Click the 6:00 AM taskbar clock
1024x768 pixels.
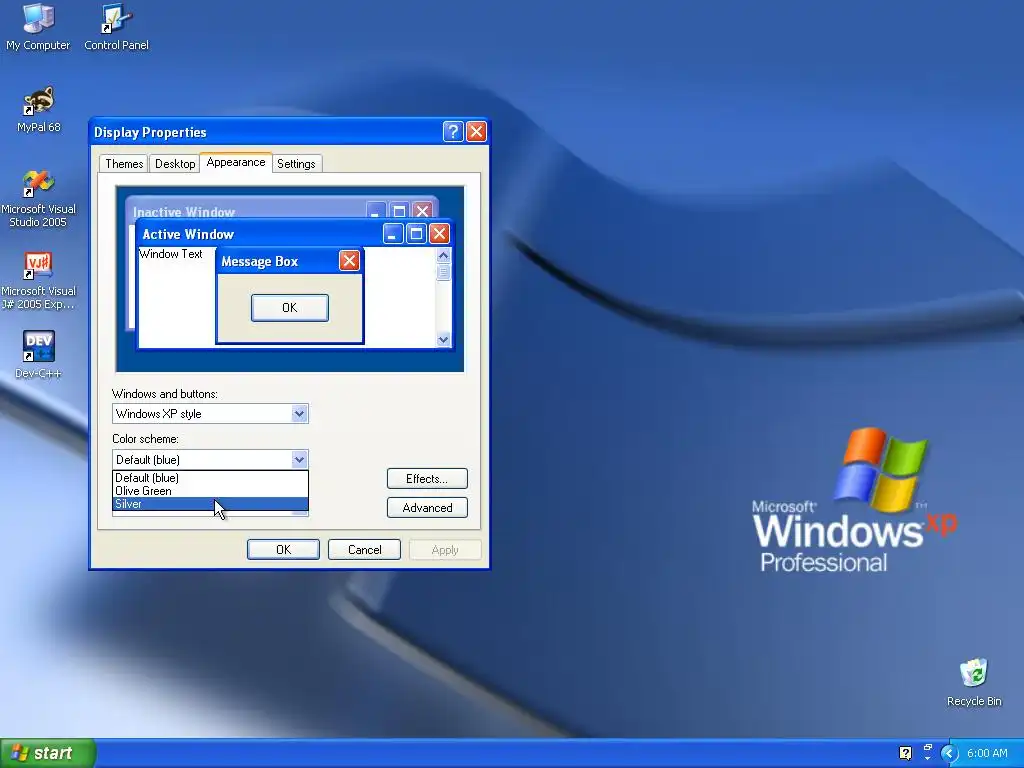(x=987, y=753)
